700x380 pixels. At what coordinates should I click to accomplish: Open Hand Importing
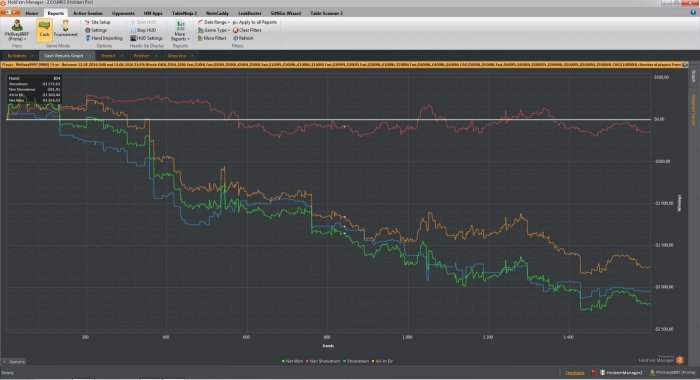[x=104, y=38]
